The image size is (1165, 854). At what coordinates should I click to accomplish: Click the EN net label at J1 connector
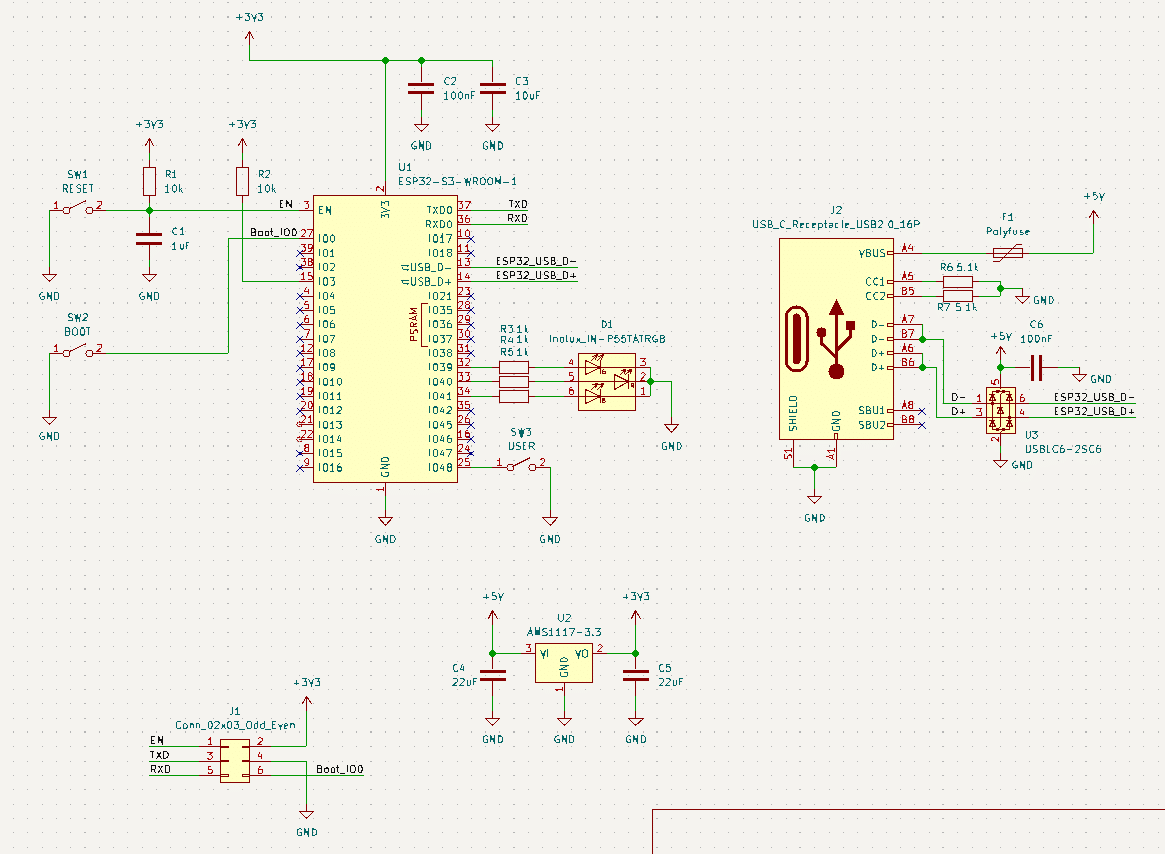(x=157, y=740)
